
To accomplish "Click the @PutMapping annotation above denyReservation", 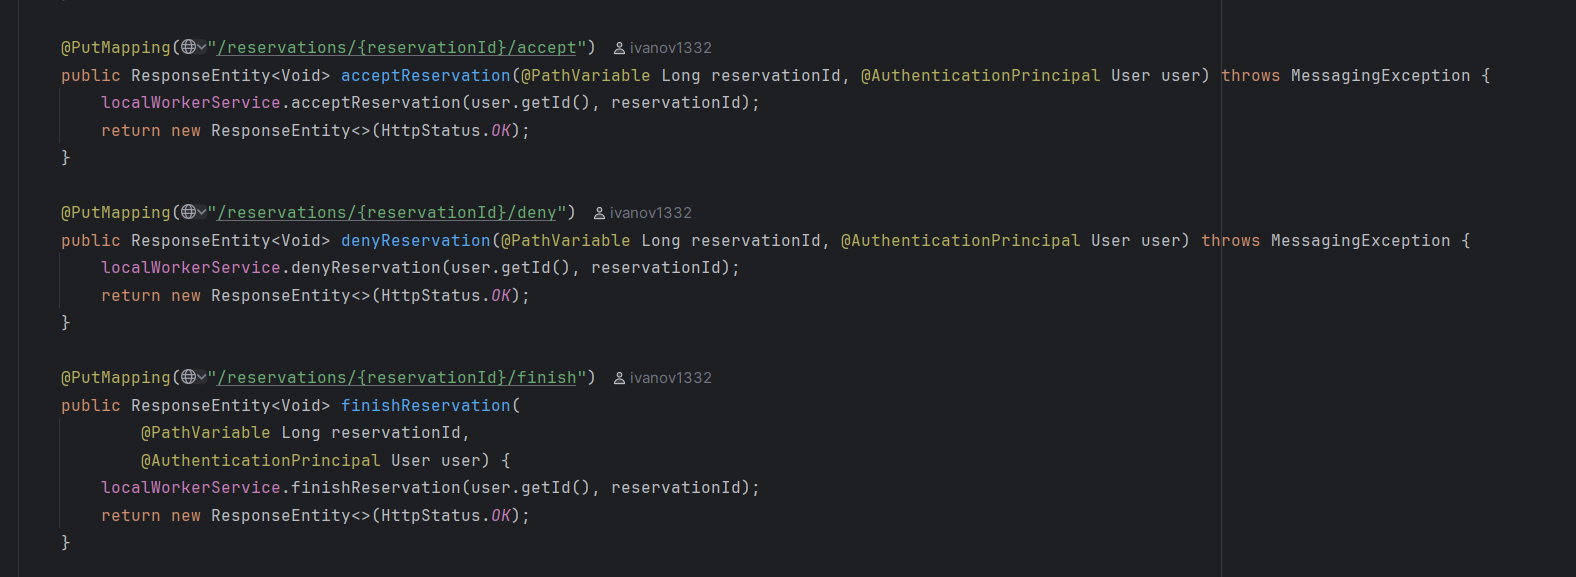I will pos(116,212).
